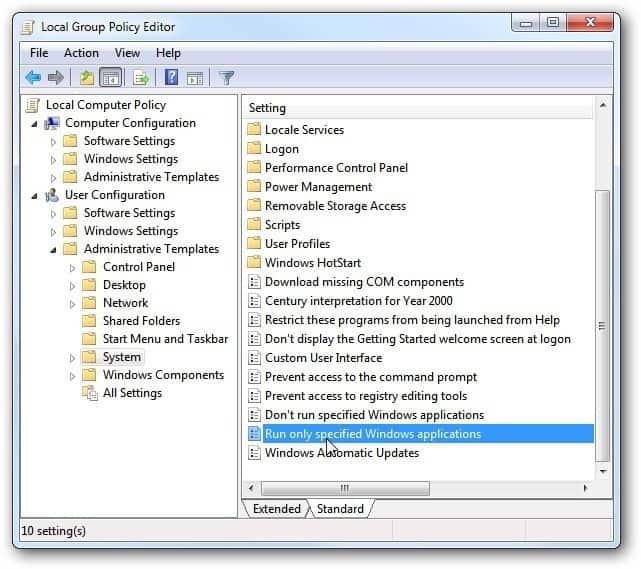Open the File menu
The image size is (641, 569).
point(39,53)
